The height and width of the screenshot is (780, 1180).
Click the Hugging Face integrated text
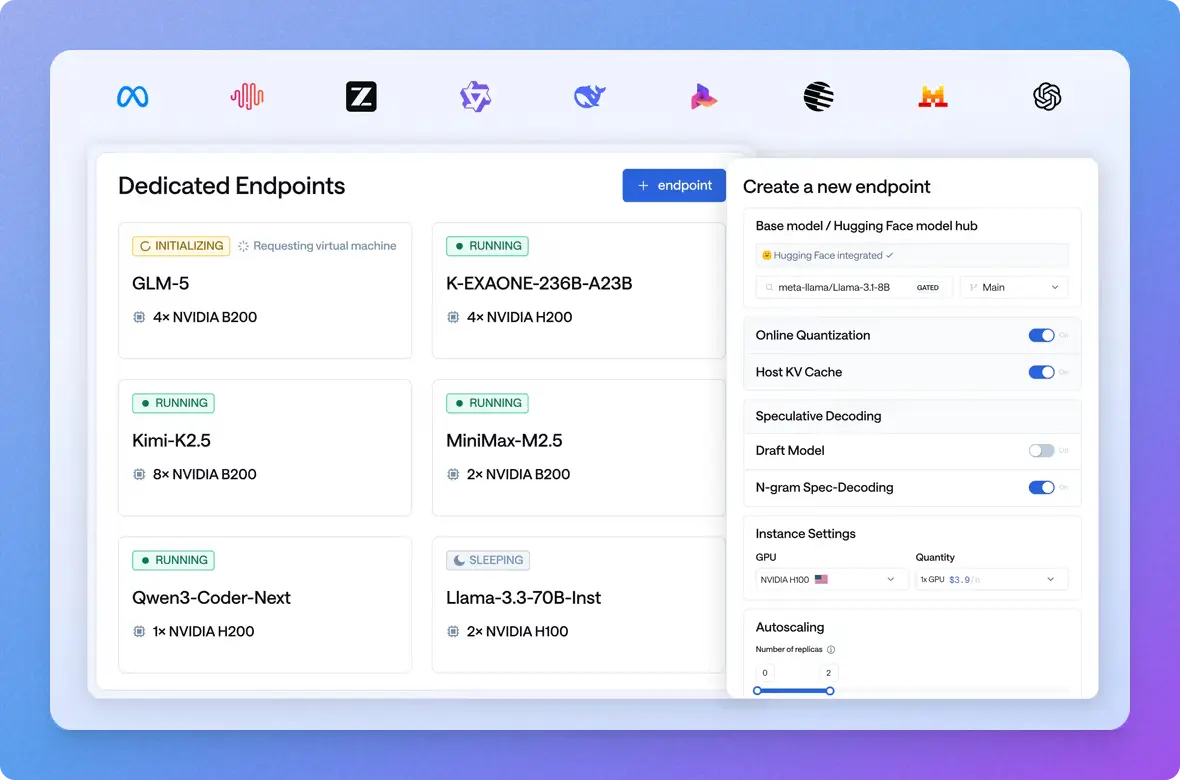tap(828, 255)
